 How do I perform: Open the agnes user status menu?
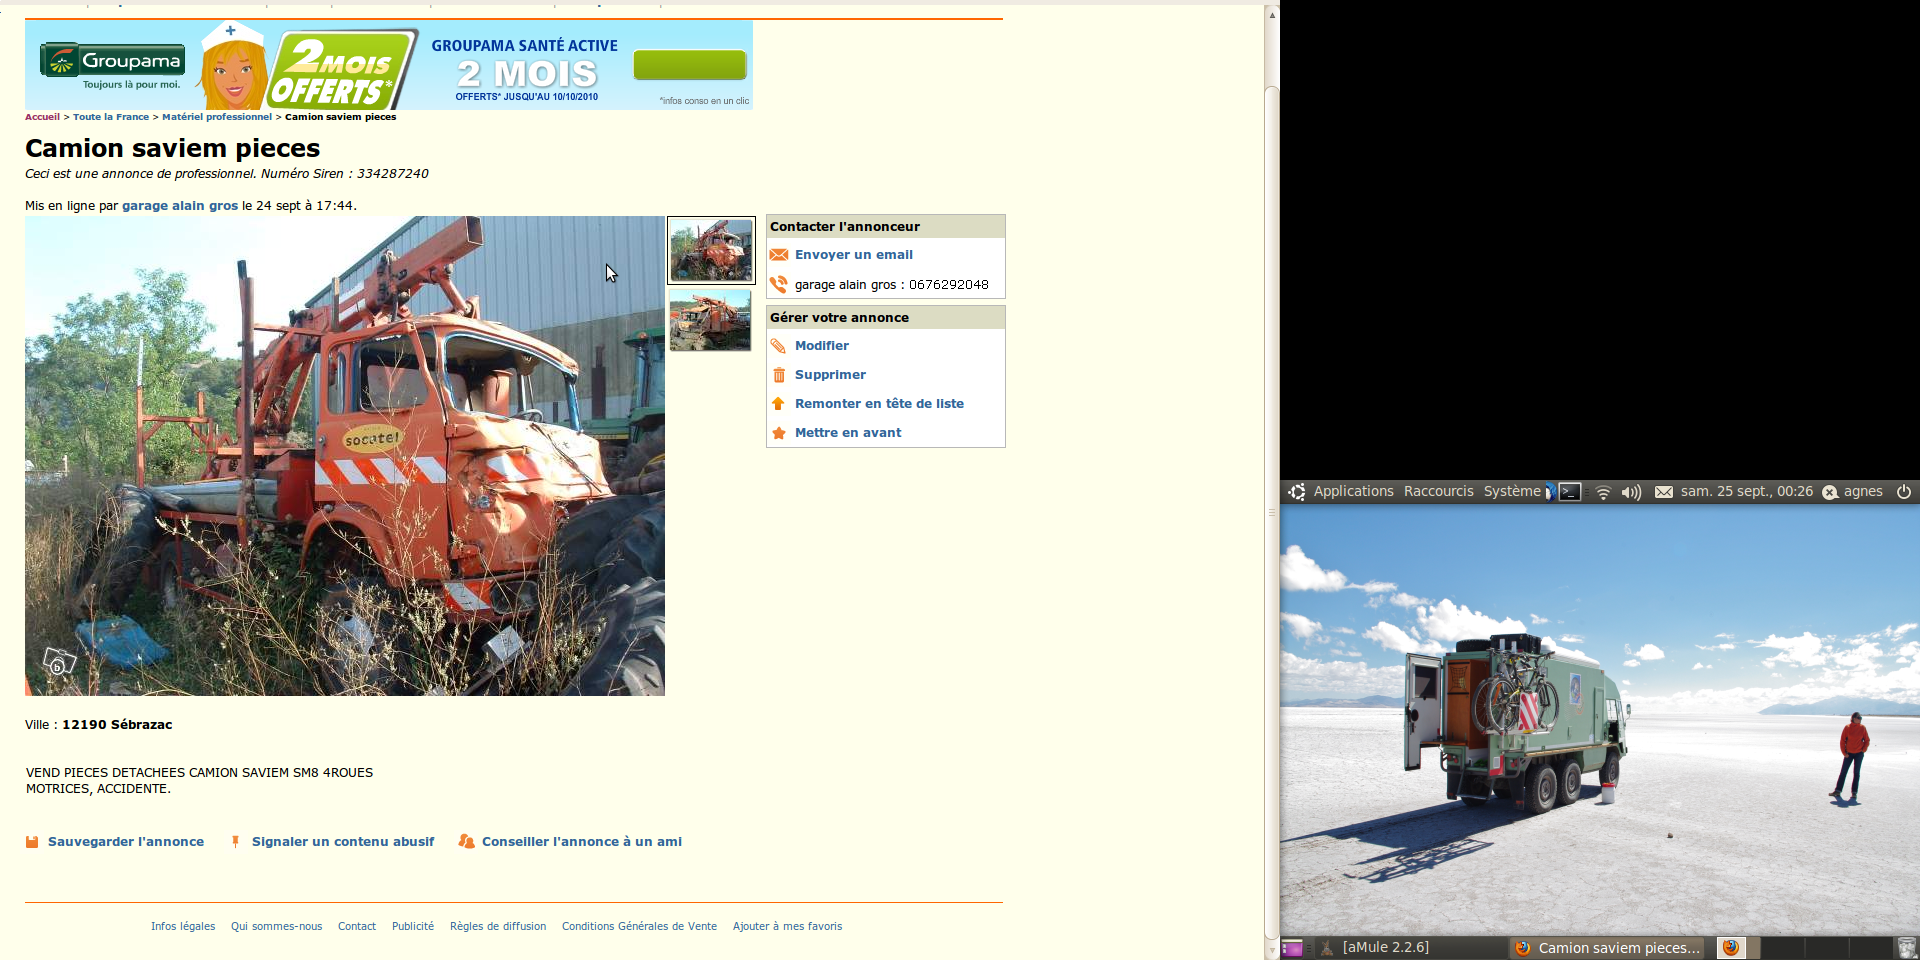1862,491
